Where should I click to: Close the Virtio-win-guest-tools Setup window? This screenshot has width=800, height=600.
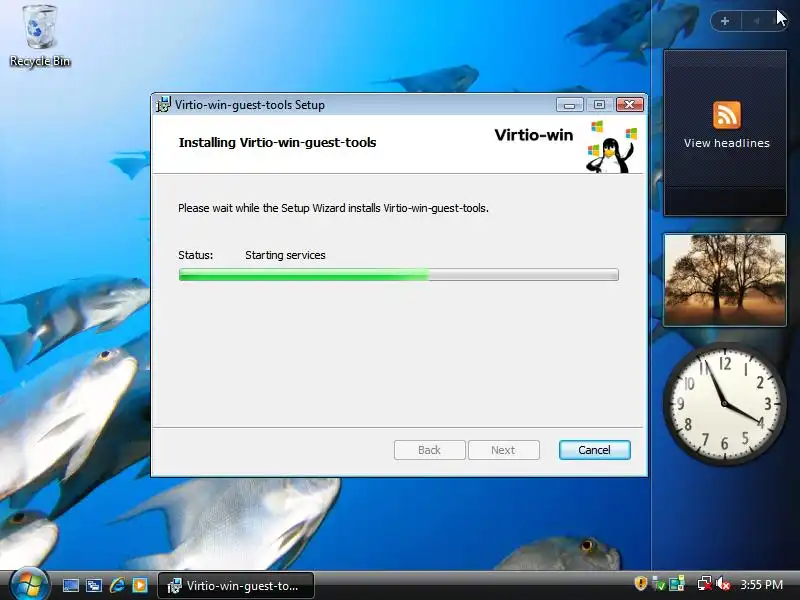point(630,105)
